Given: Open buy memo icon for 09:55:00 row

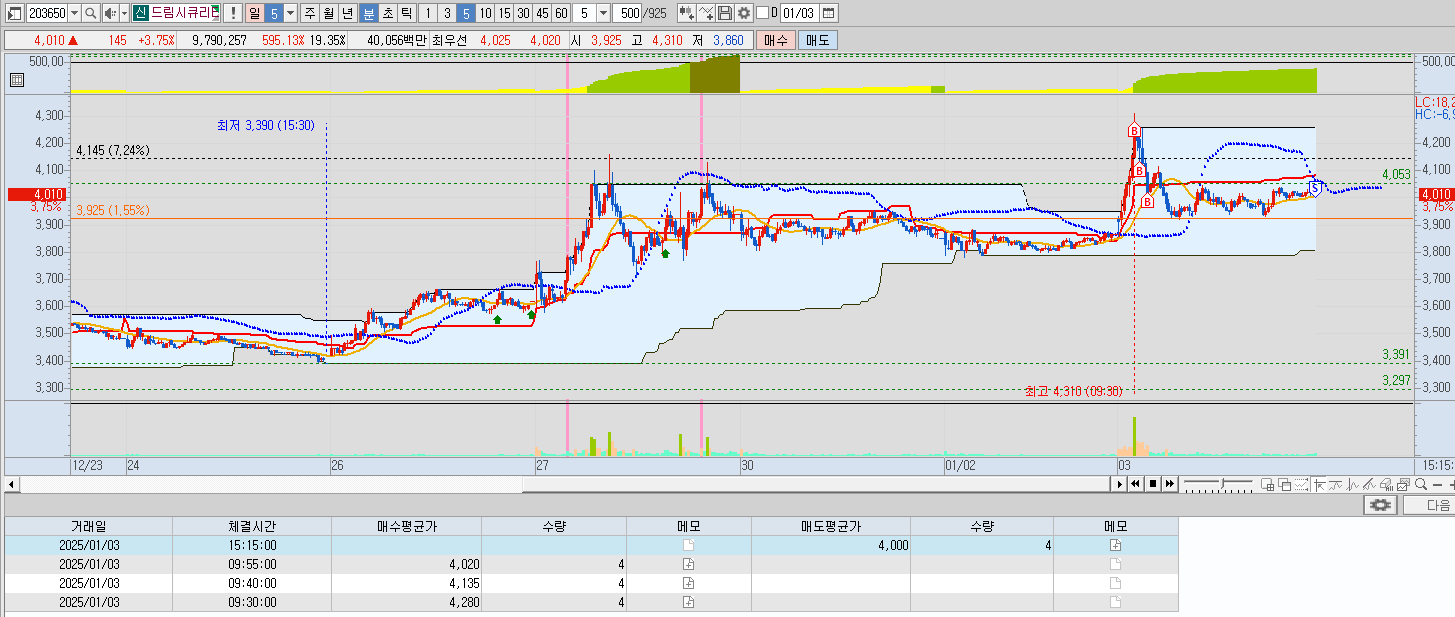Looking at the screenshot, I should [688, 564].
